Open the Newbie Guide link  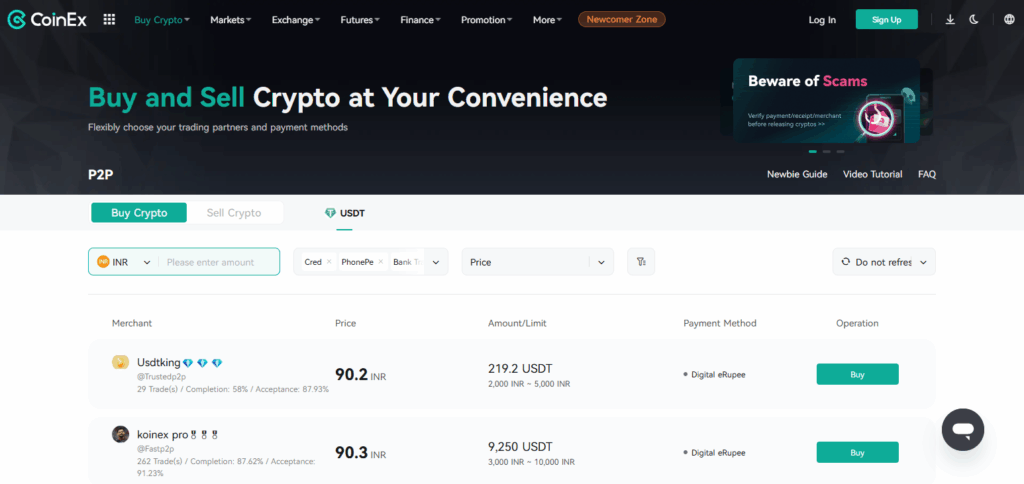[x=797, y=174]
